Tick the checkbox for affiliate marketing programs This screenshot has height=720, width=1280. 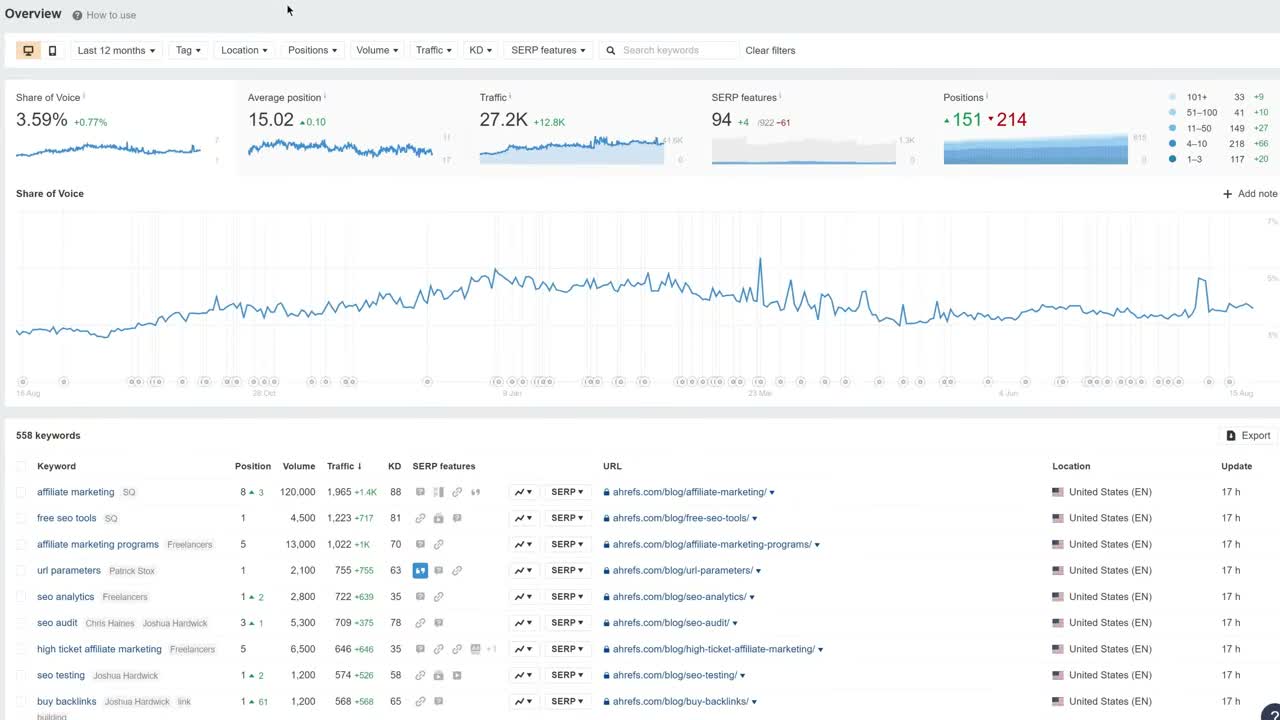(21, 544)
